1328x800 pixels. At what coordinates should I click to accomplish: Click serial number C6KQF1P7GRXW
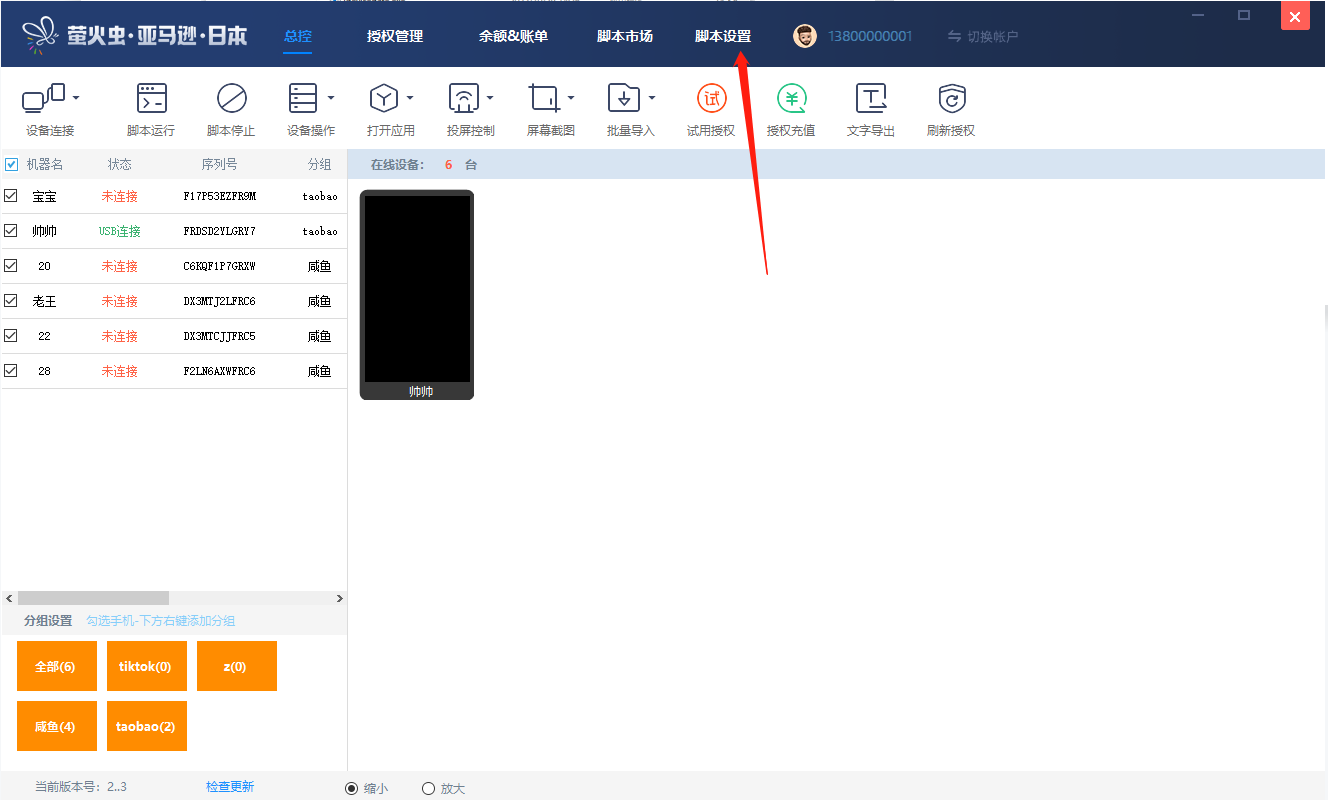click(220, 266)
